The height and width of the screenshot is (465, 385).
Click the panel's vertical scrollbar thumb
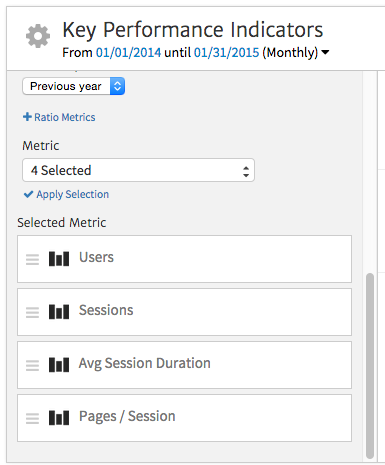tap(370, 366)
